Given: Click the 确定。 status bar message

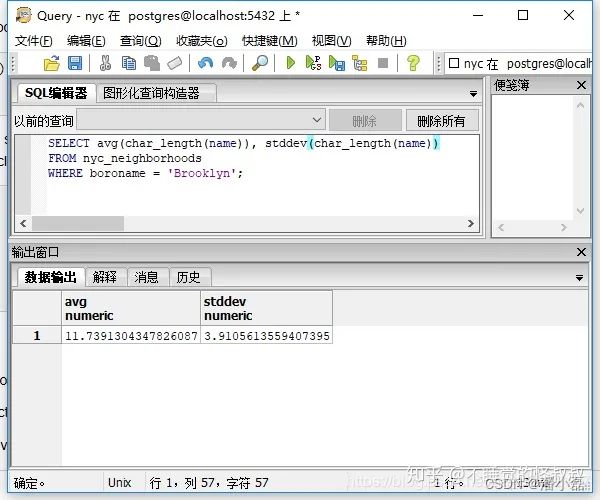Looking at the screenshot, I should (29, 483).
